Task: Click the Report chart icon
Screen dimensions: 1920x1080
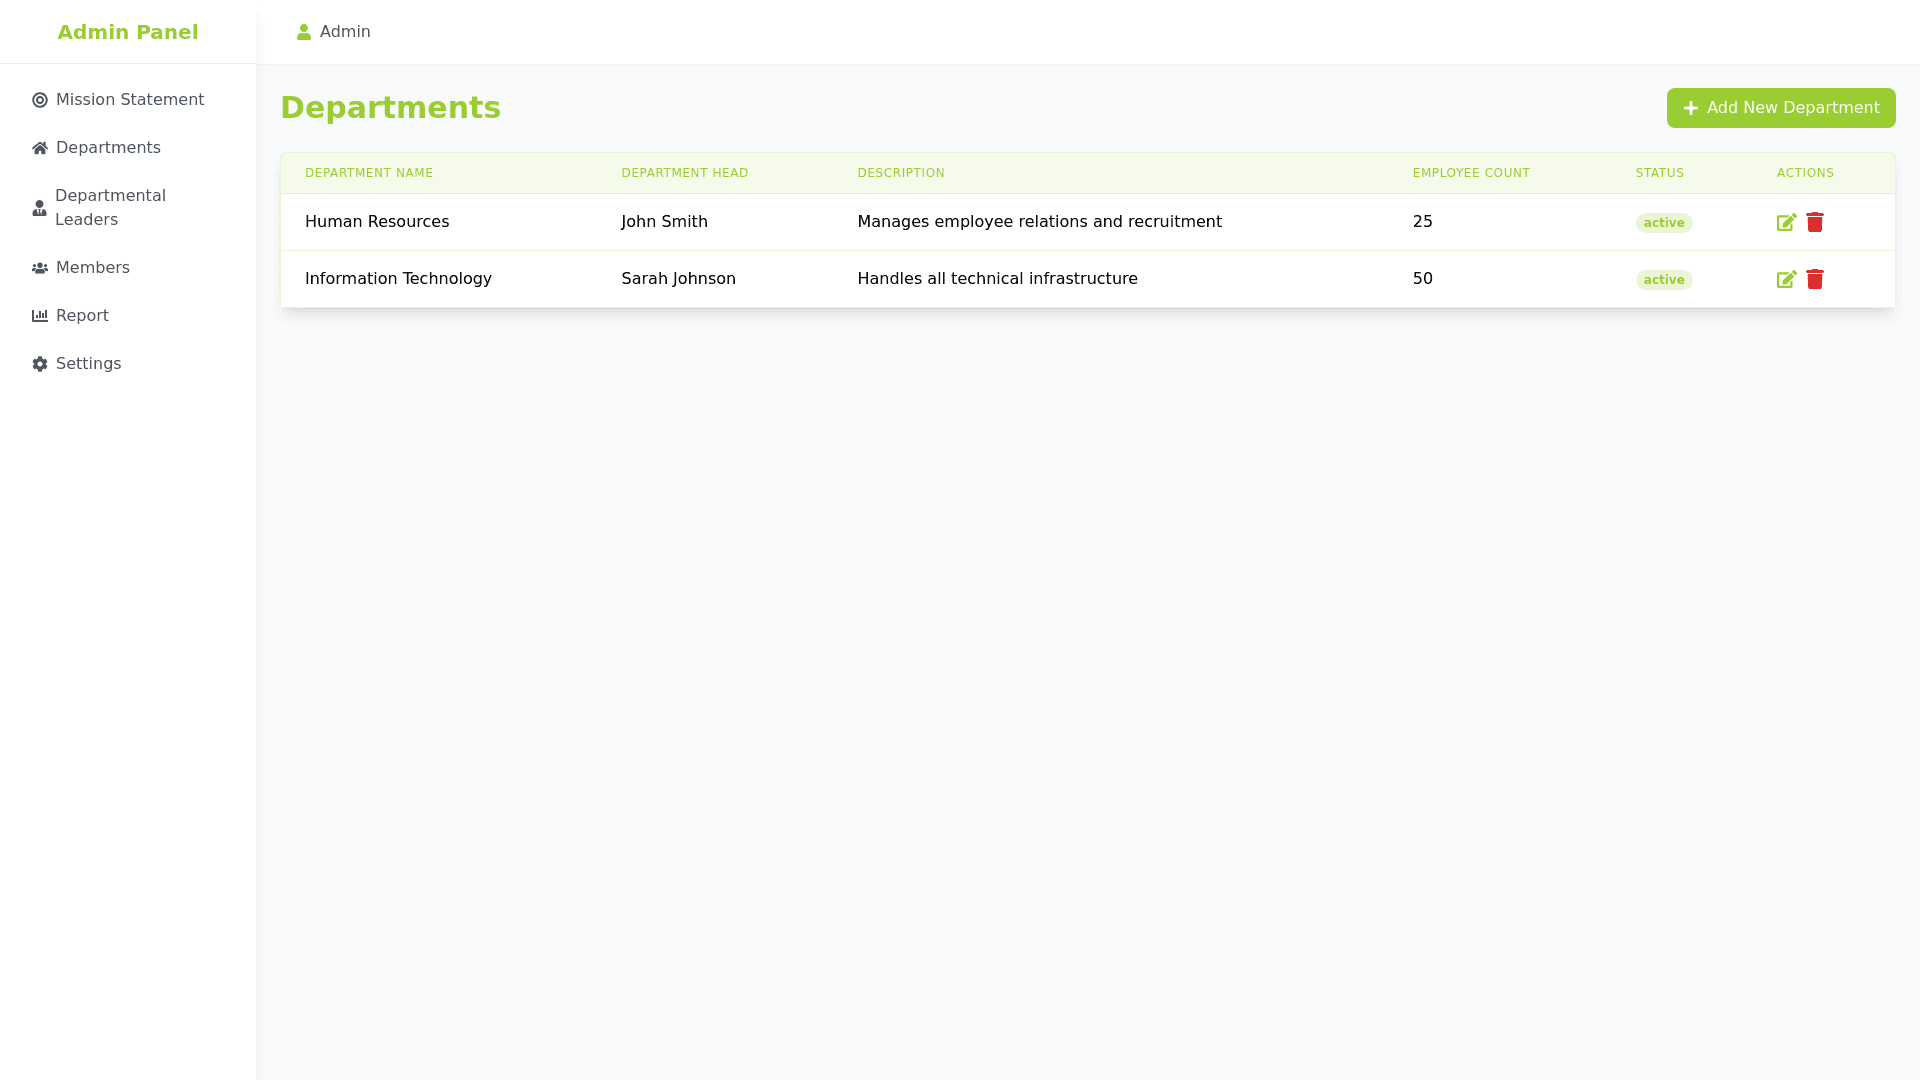Action: (40, 316)
